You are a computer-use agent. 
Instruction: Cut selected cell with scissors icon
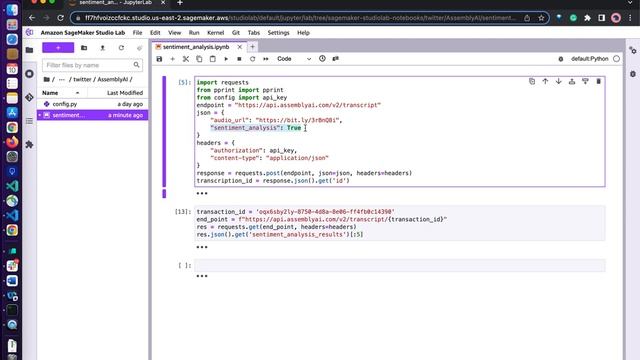point(186,59)
